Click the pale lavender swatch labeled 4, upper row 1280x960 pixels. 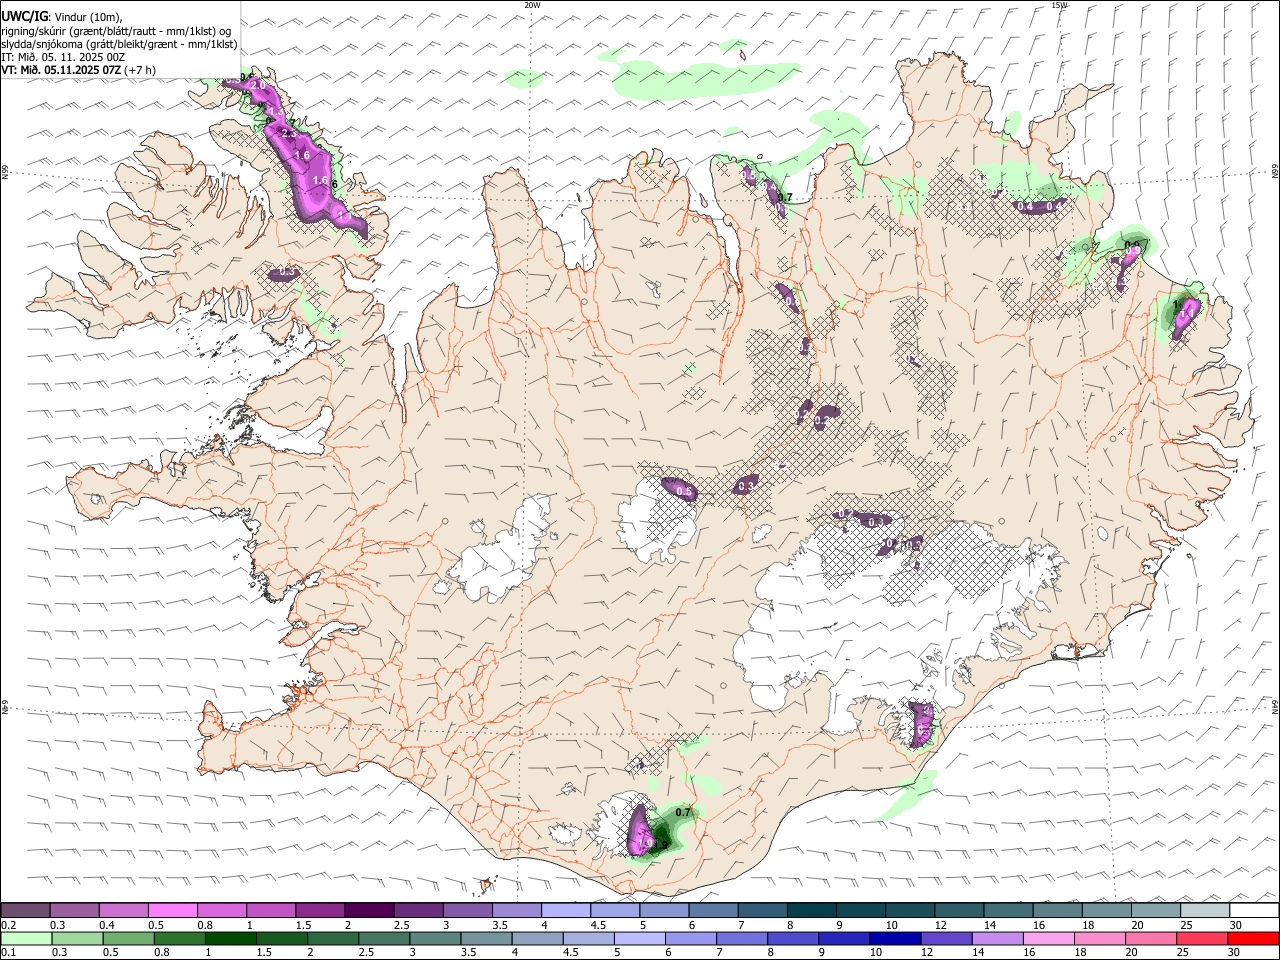[x=564, y=910]
